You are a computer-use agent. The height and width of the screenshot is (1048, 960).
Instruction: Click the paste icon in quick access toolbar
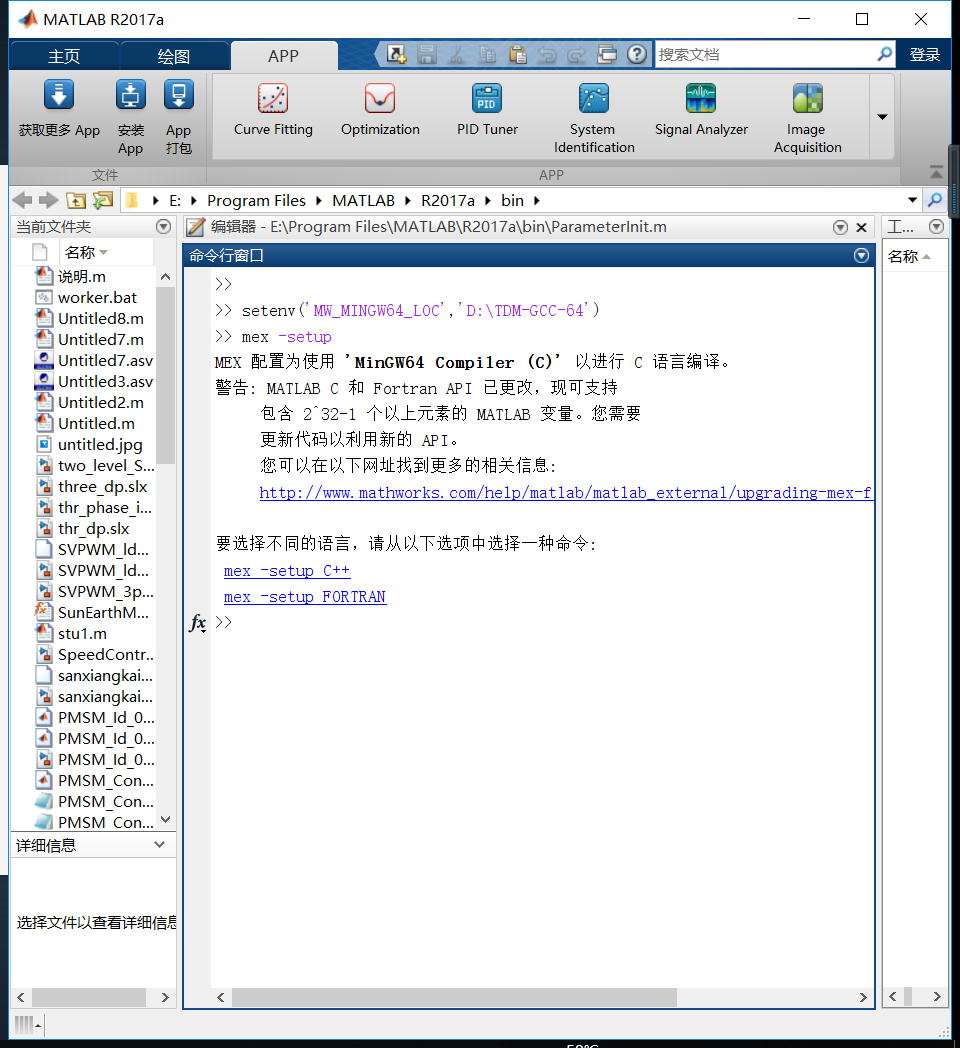(x=518, y=55)
